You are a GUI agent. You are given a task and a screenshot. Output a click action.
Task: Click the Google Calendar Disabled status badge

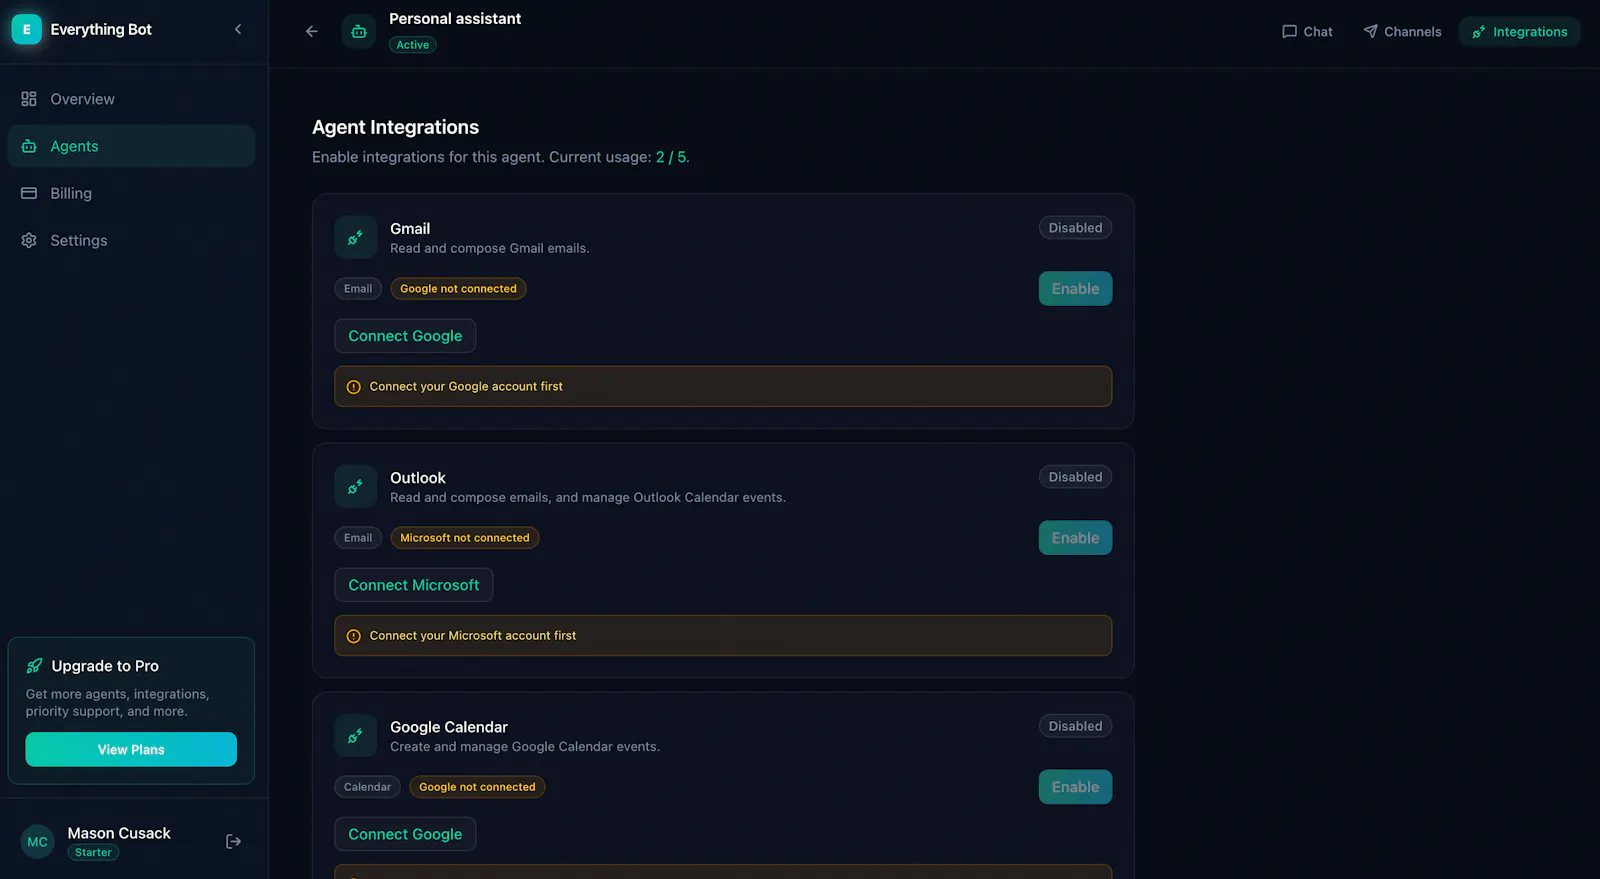(1075, 726)
